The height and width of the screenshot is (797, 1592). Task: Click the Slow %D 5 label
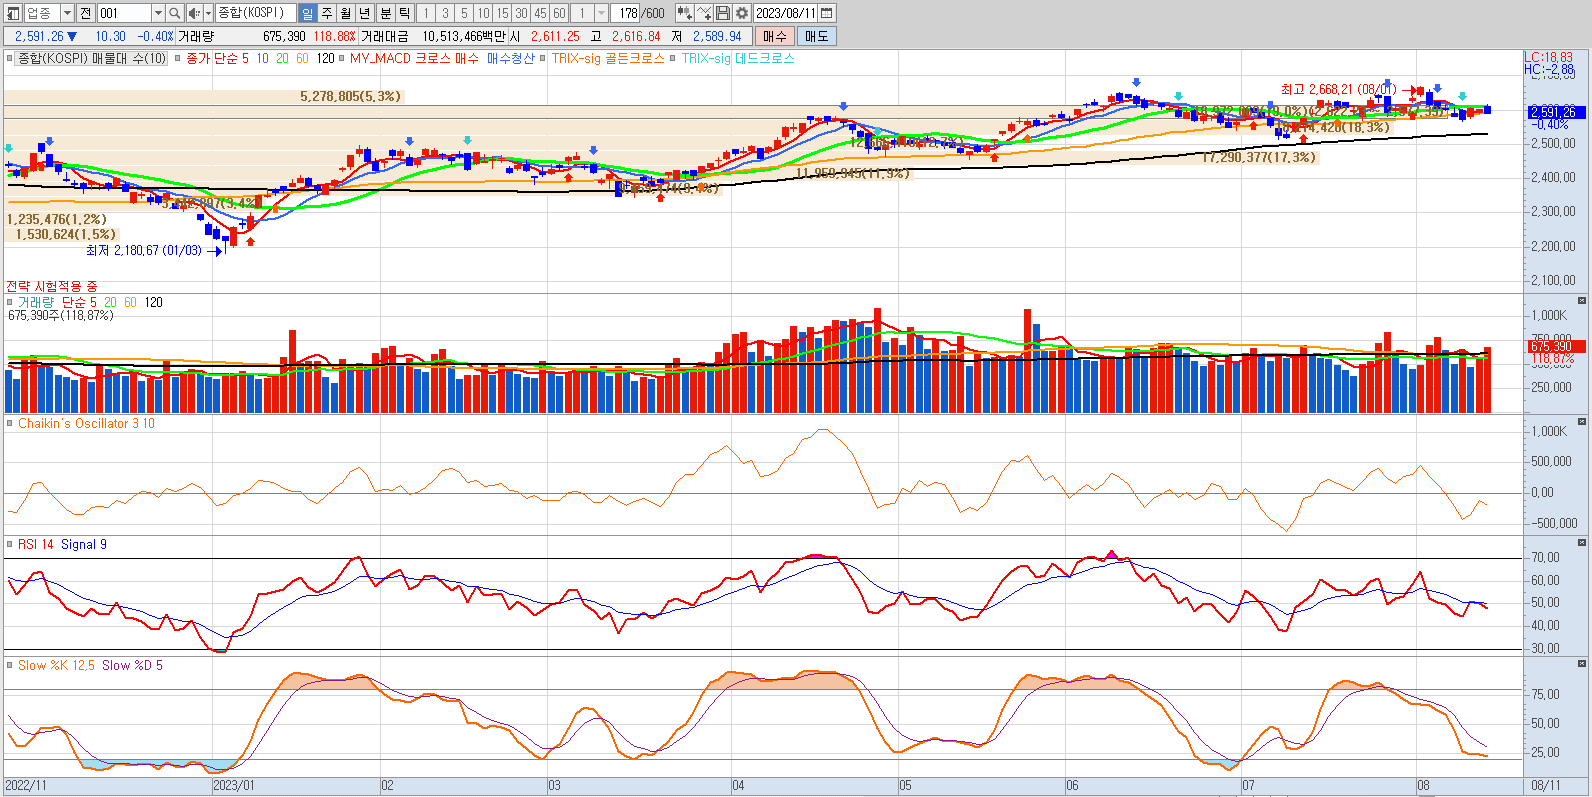tap(132, 665)
